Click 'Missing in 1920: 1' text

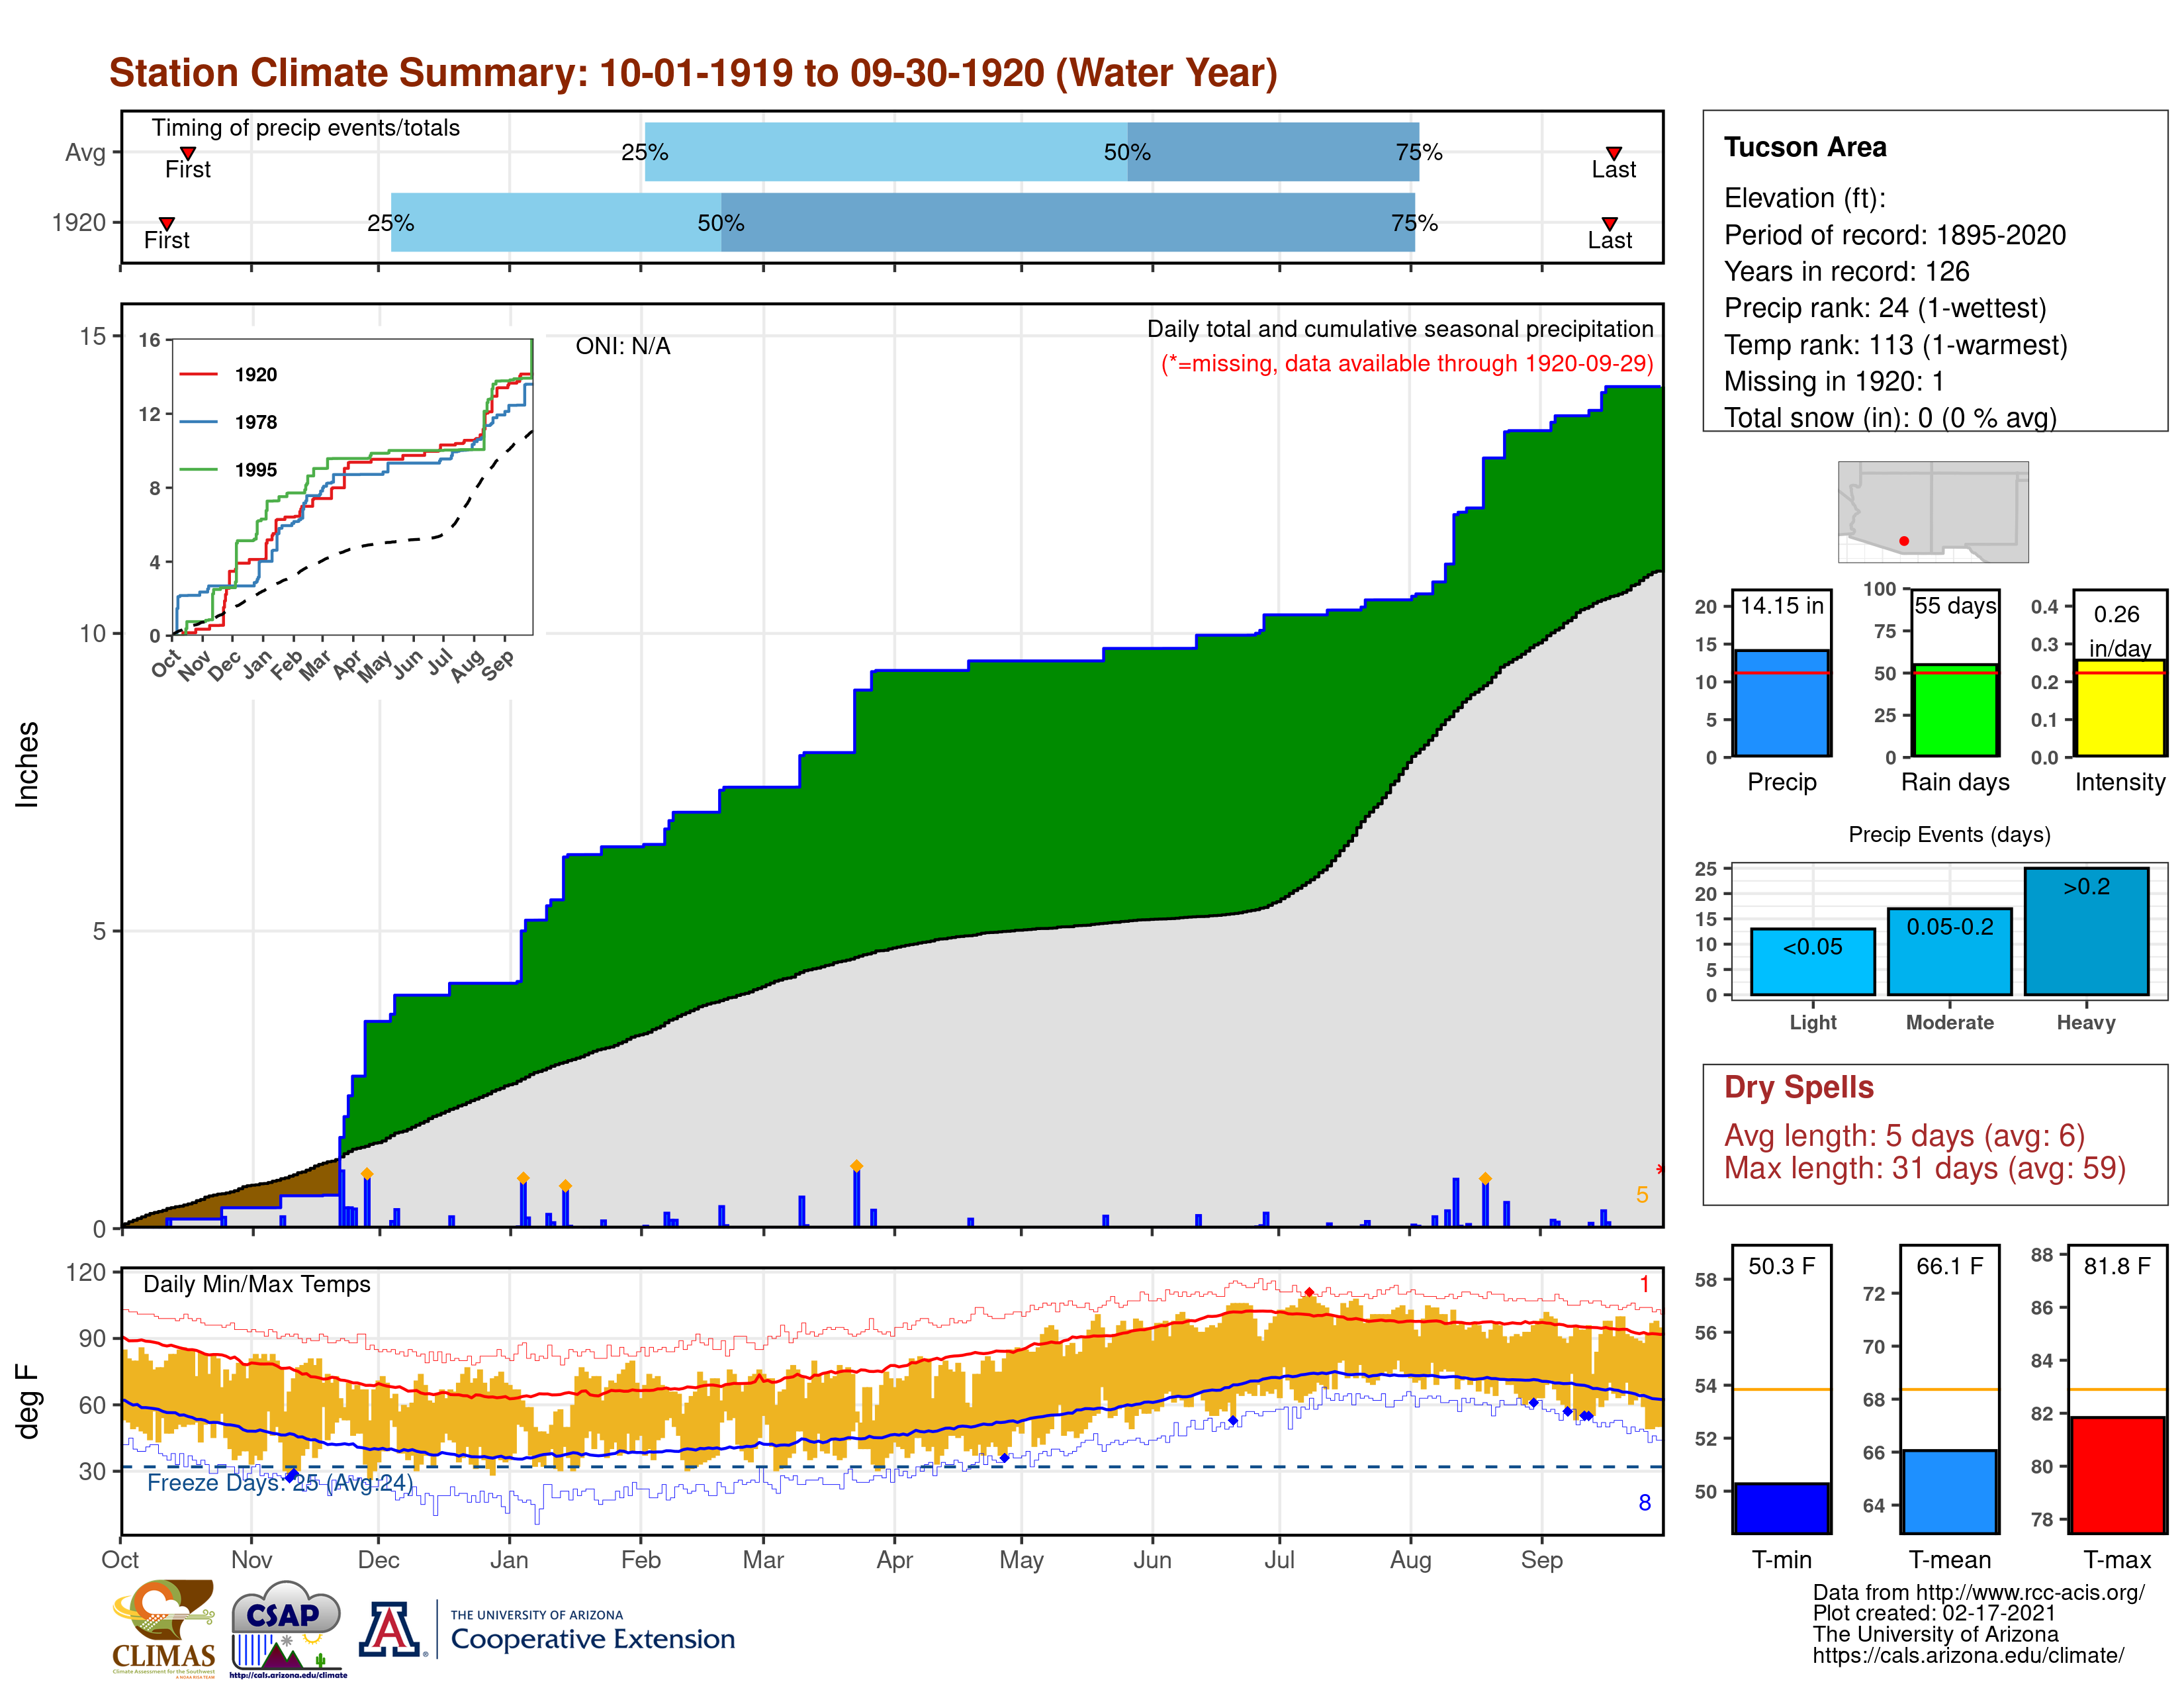tap(1834, 381)
